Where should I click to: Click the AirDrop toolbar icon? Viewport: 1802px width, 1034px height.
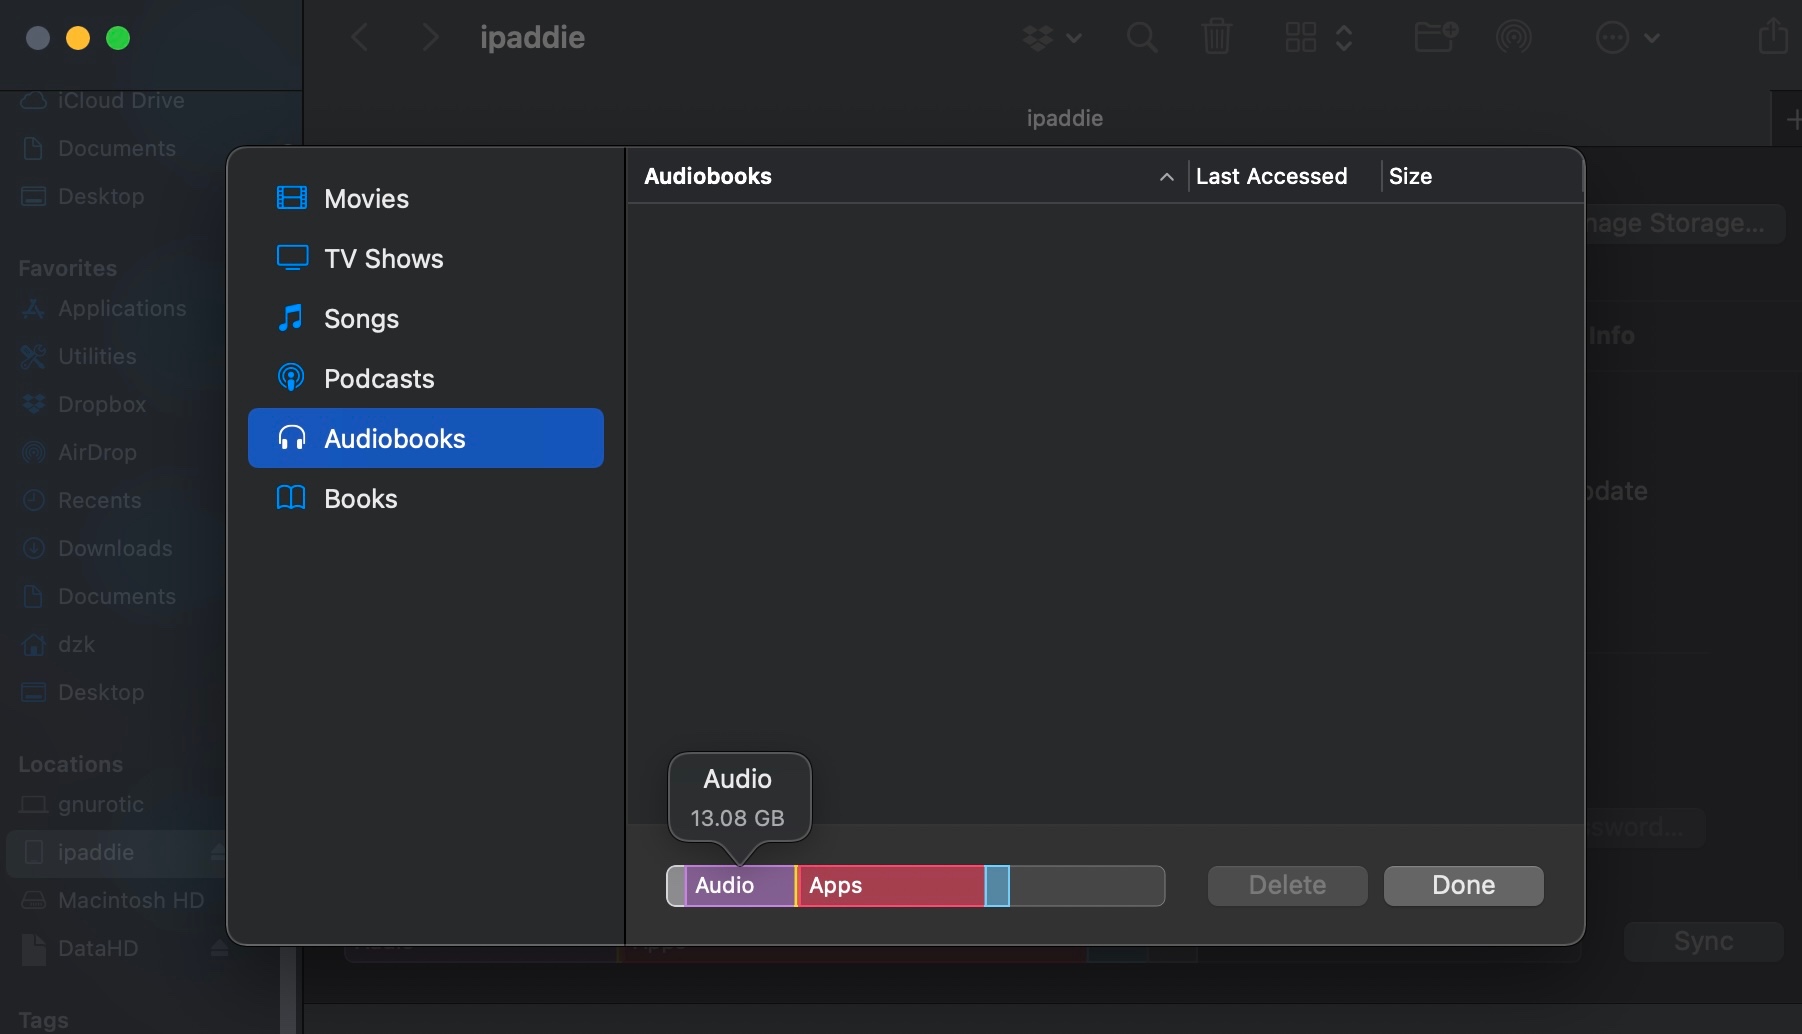tap(1514, 38)
